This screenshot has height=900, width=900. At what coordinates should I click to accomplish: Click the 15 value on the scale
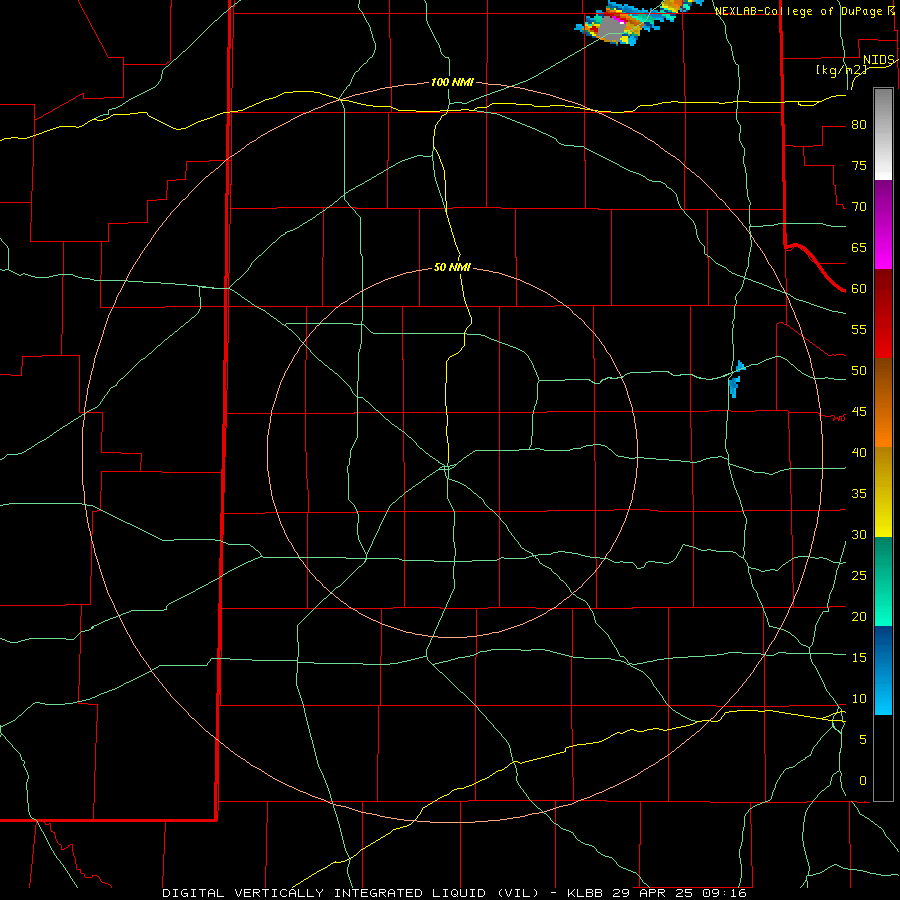pos(859,658)
